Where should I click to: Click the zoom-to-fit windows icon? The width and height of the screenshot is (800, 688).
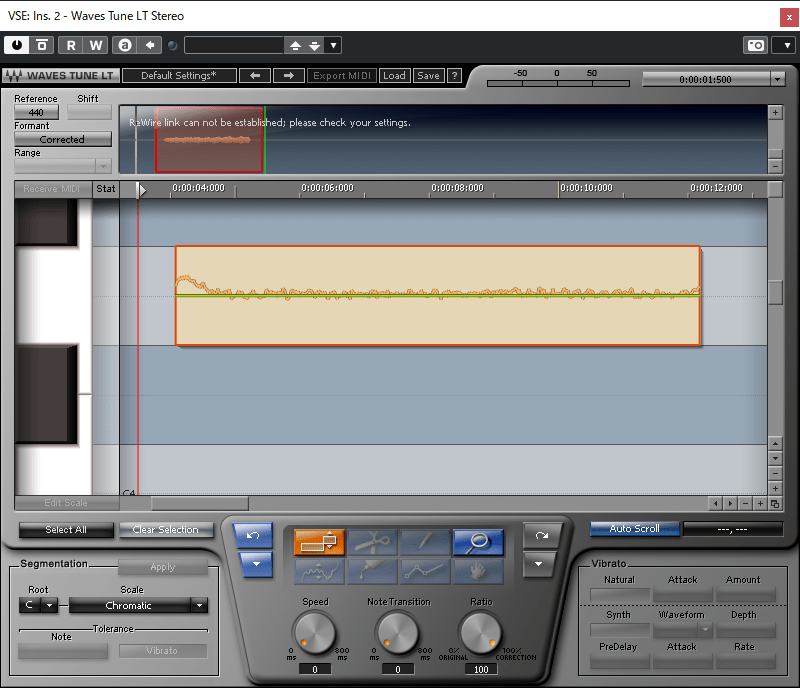(x=775, y=504)
